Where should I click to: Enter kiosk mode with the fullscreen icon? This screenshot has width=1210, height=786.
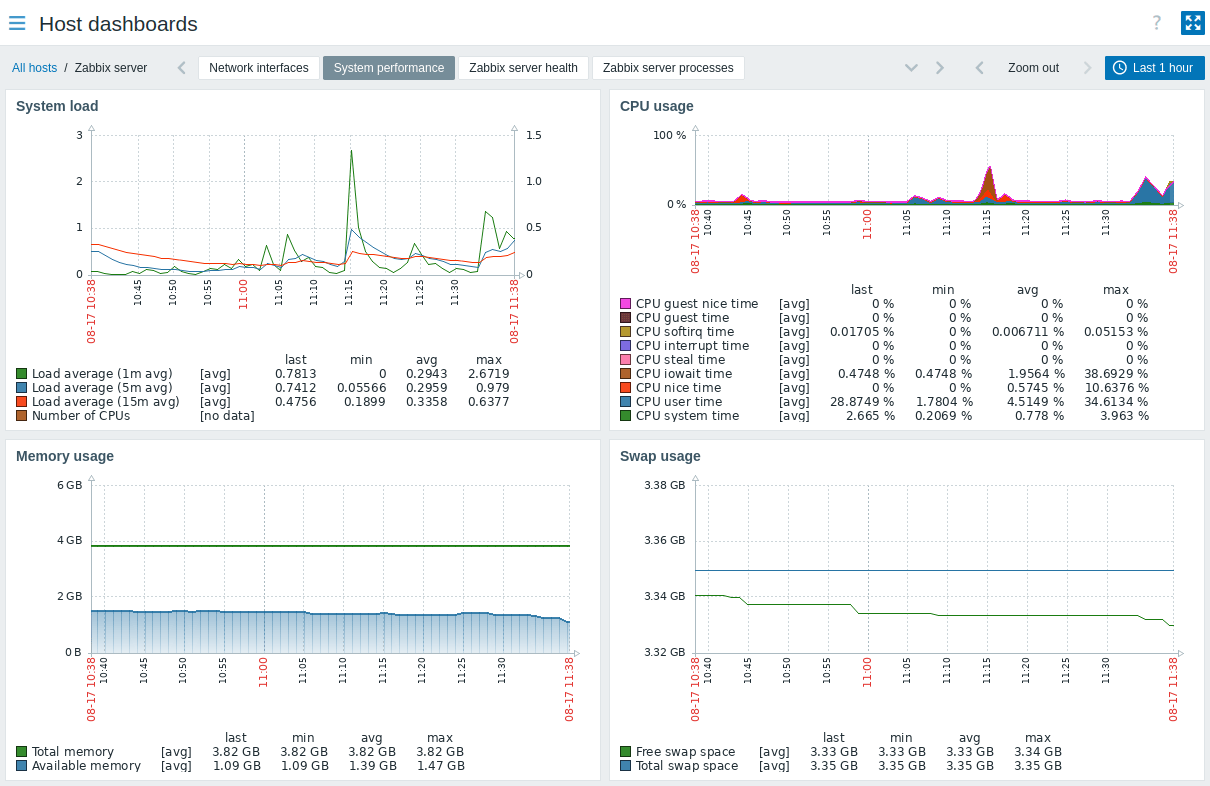coord(1192,22)
